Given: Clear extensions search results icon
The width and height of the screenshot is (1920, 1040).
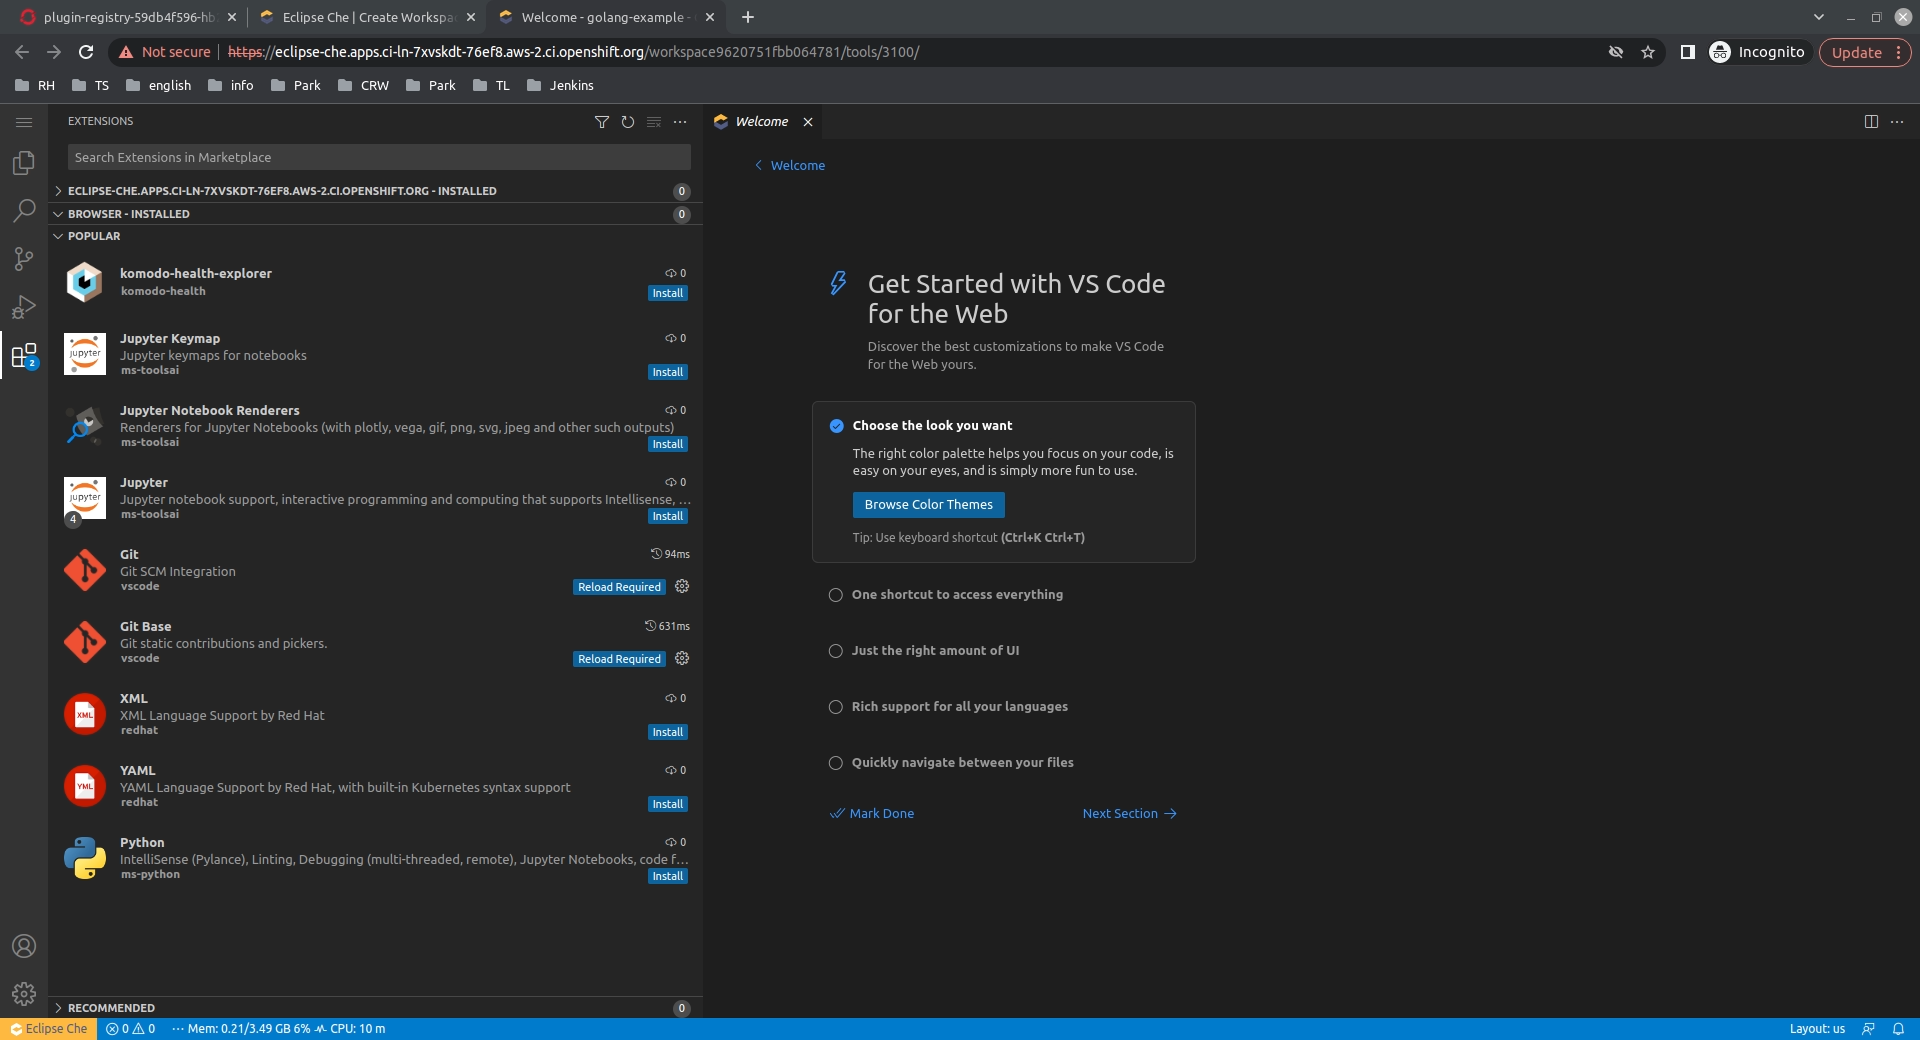Looking at the screenshot, I should (x=654, y=122).
